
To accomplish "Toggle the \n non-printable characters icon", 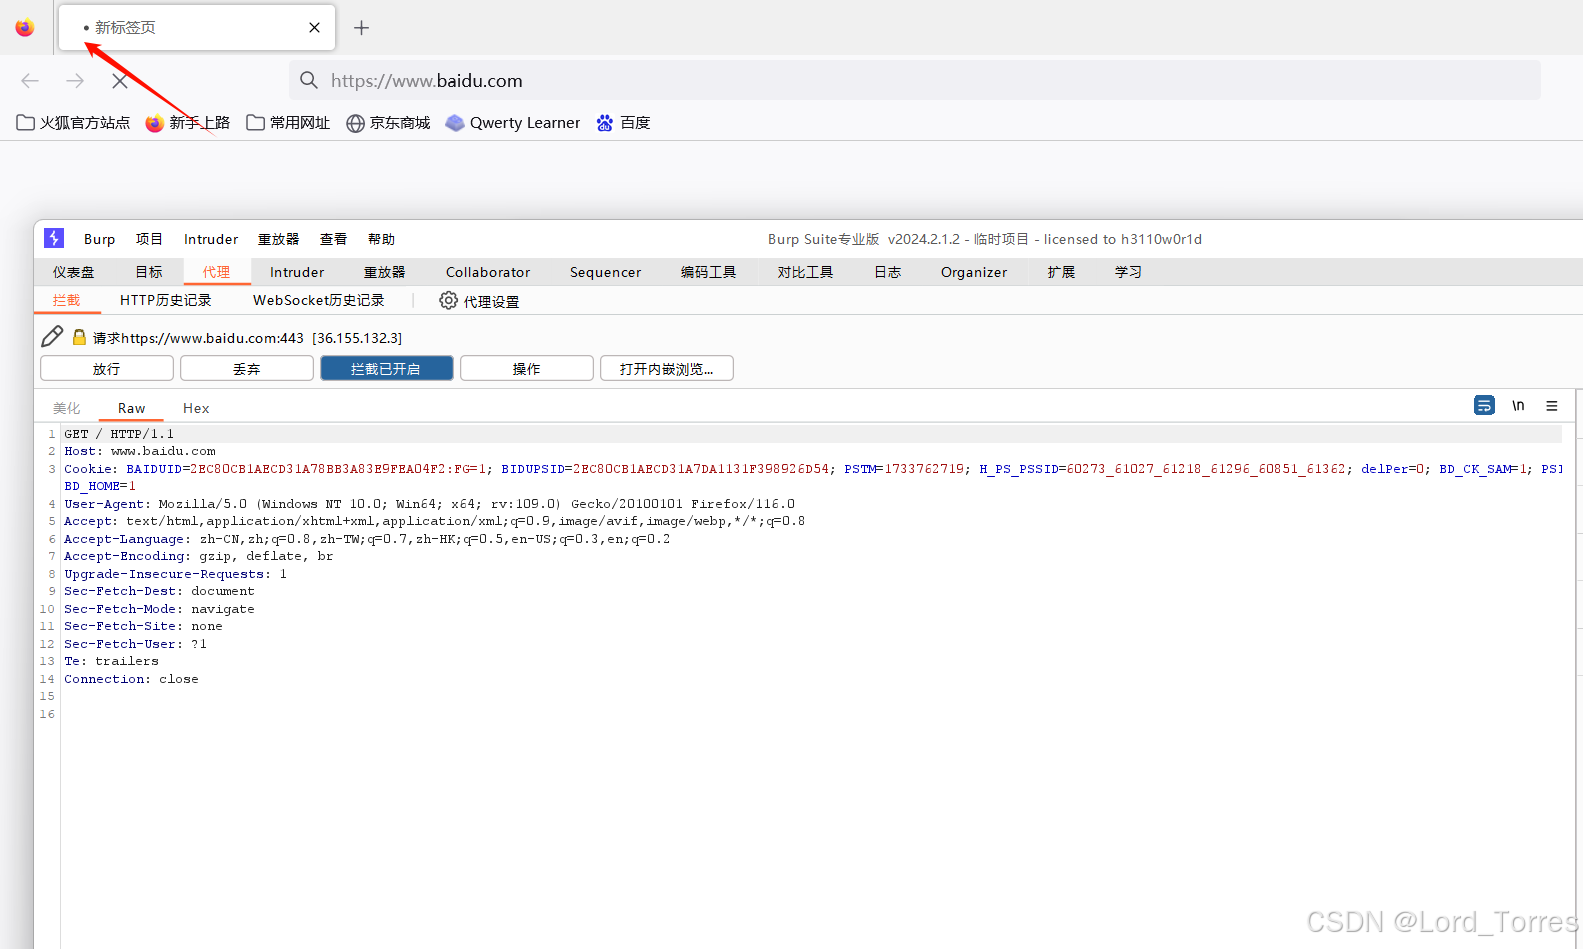I will [1518, 405].
